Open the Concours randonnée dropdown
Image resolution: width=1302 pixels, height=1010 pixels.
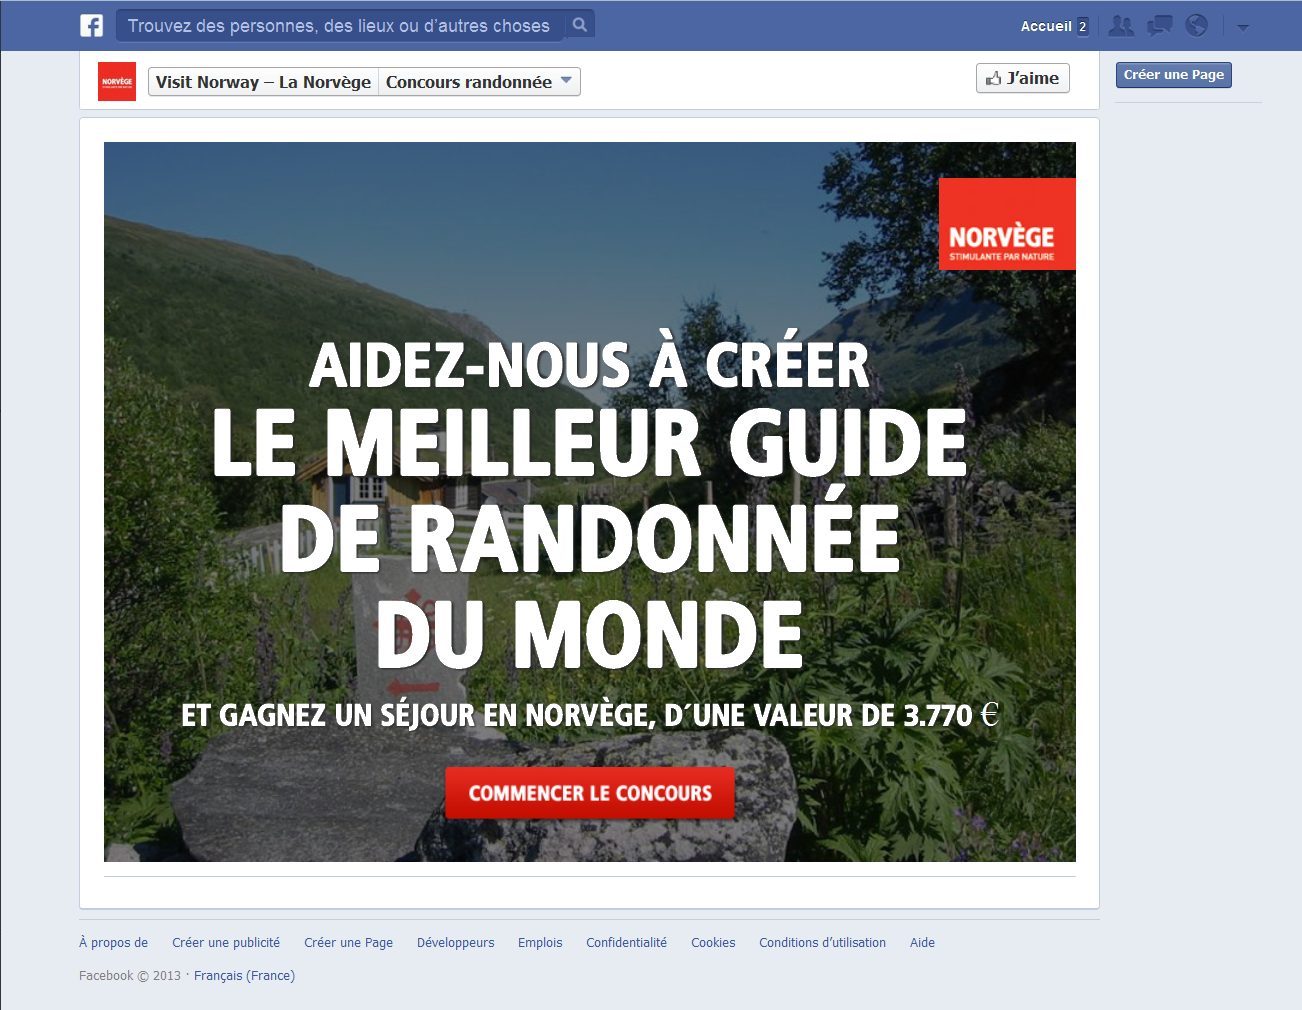[x=478, y=82]
